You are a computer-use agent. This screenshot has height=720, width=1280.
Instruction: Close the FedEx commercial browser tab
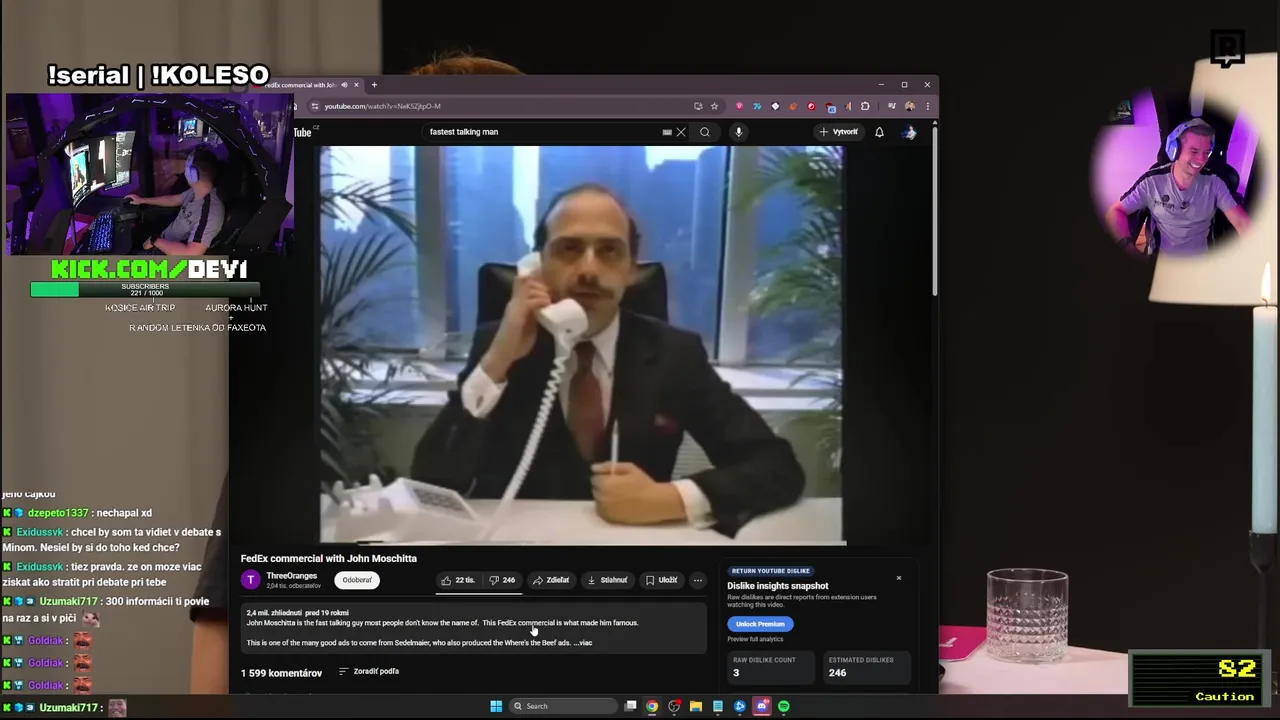coord(356,85)
